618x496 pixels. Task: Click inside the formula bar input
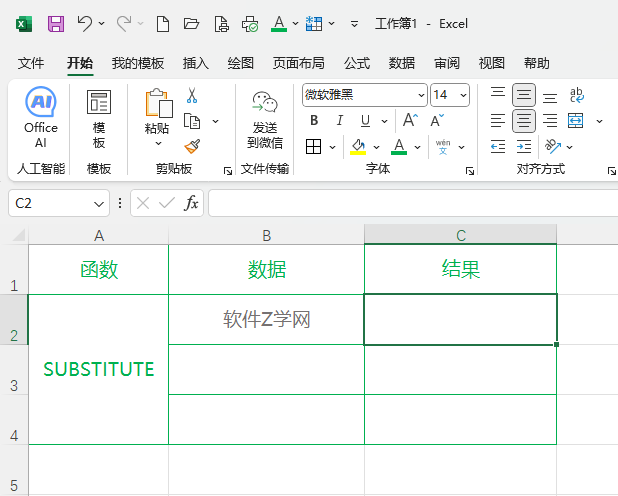tap(413, 203)
